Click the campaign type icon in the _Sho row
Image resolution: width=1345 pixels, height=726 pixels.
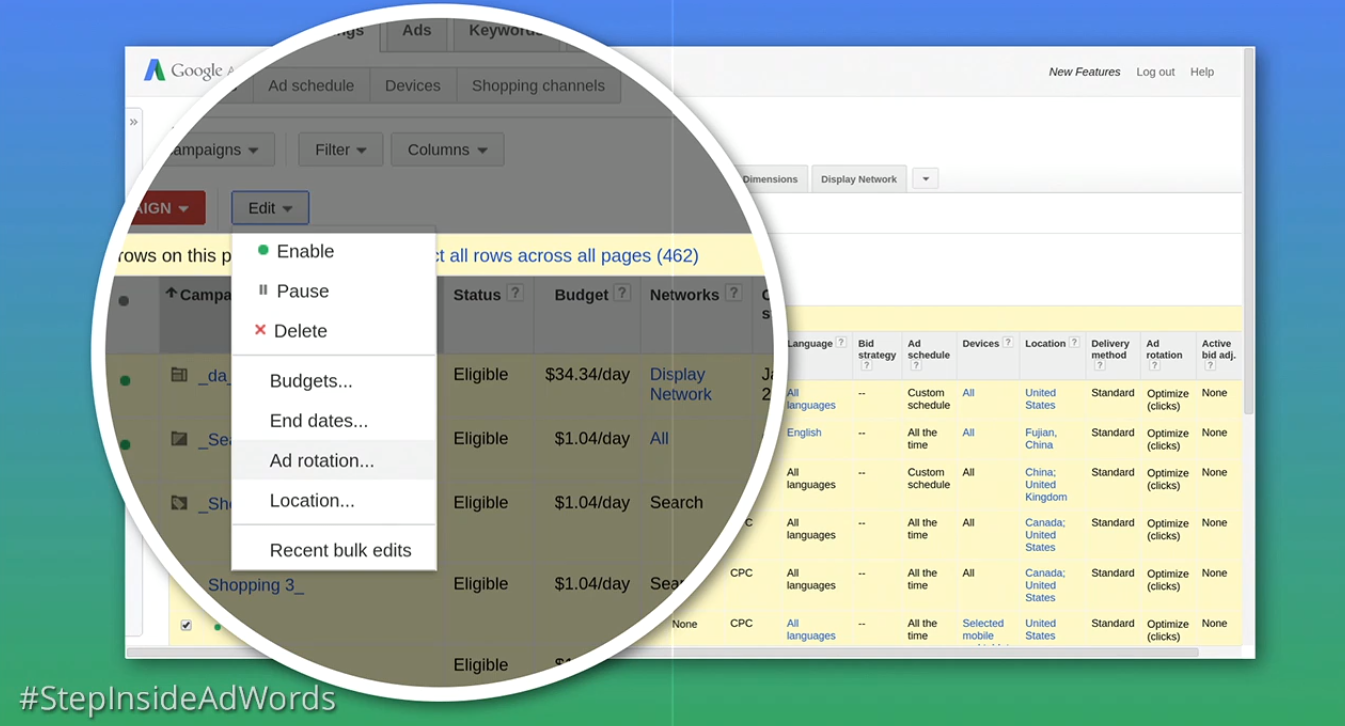click(x=179, y=502)
